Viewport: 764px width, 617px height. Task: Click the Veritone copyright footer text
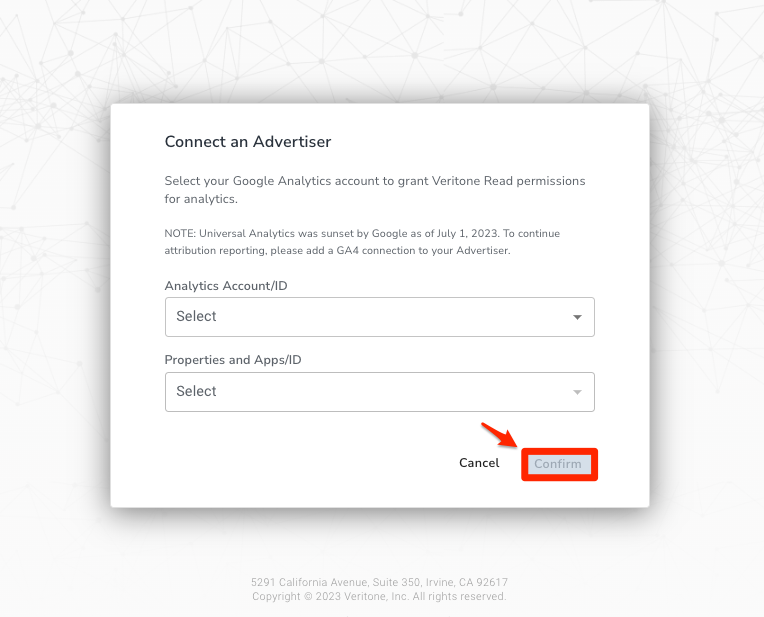[x=379, y=597]
